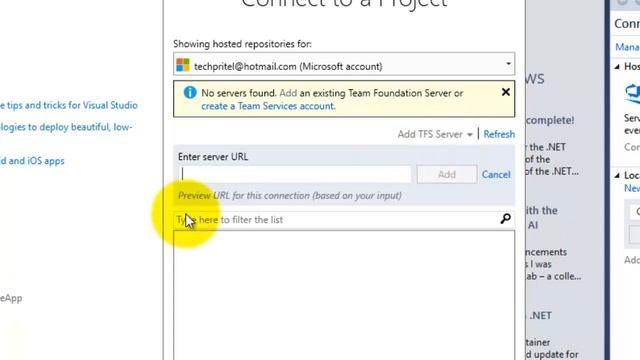640x360 pixels.
Task: Open tips and tricks for Visual Studio link
Action: point(69,105)
